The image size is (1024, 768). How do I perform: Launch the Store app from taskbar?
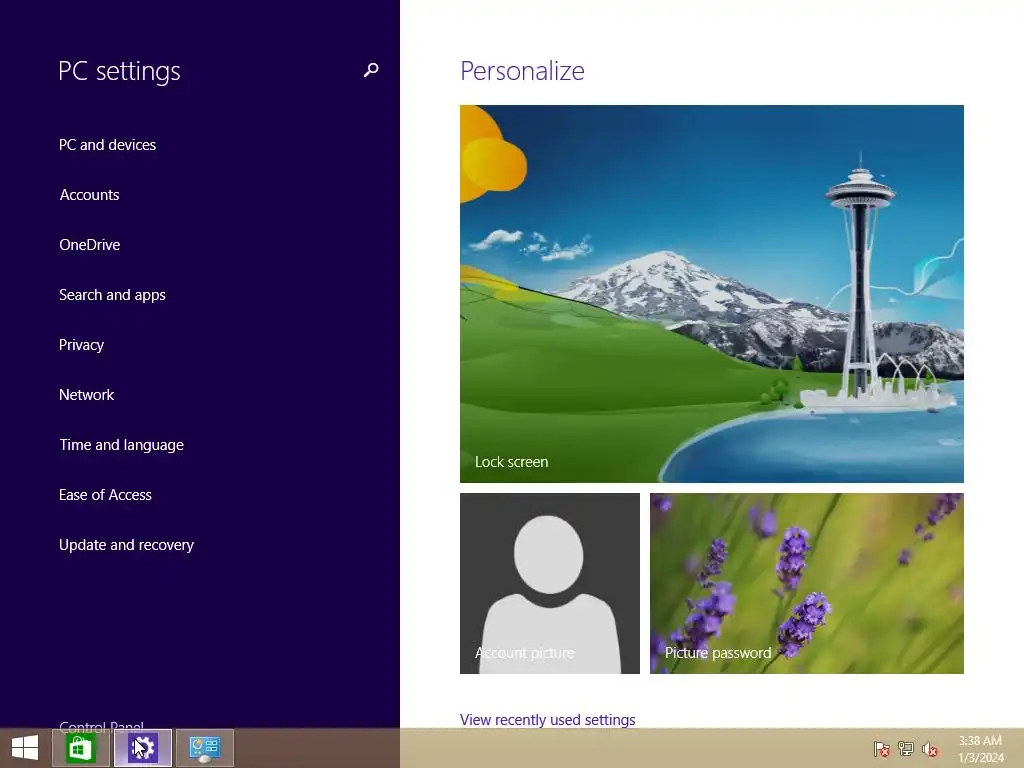click(x=80, y=748)
